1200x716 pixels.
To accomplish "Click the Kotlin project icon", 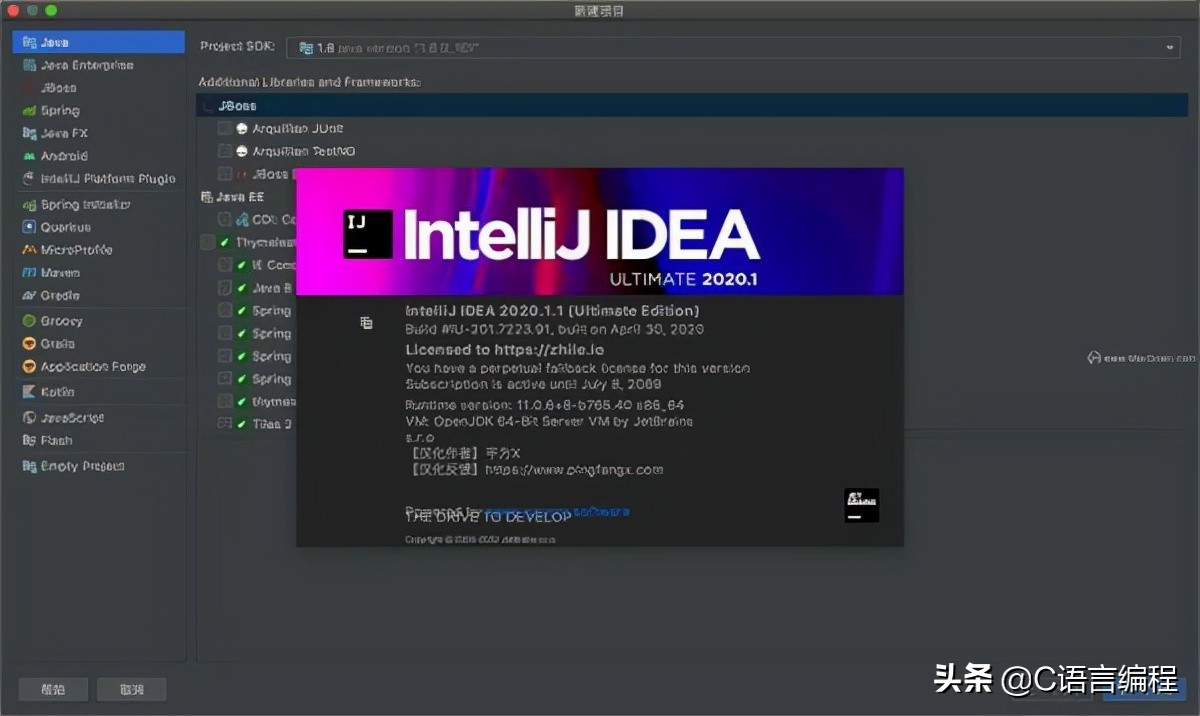I will tap(29, 392).
